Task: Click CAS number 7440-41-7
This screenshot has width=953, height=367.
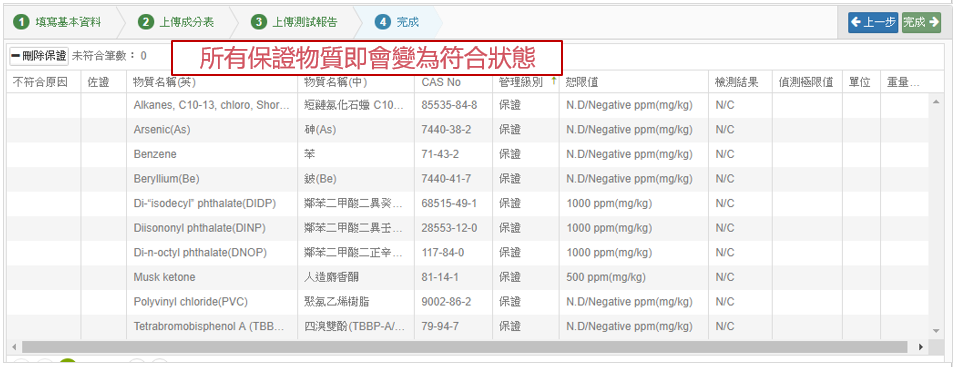Action: point(446,179)
